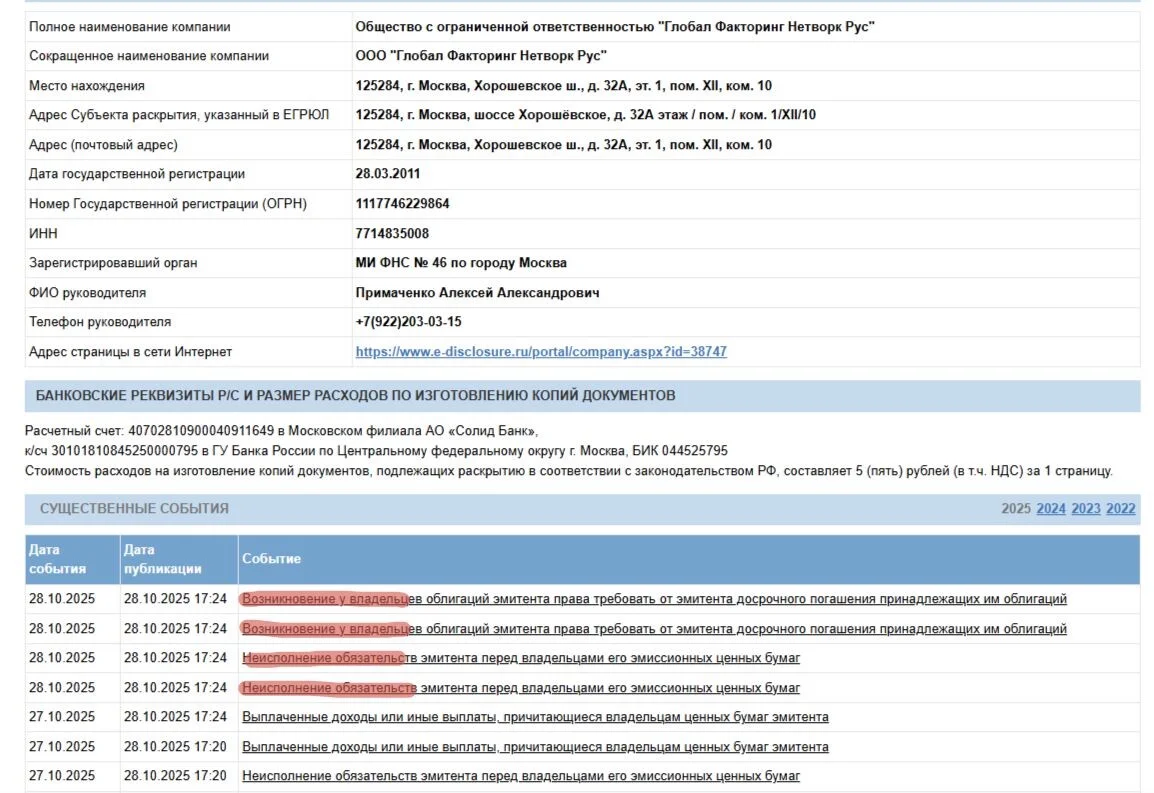Click the 'Зарегистрировавший орган' label

(113, 263)
